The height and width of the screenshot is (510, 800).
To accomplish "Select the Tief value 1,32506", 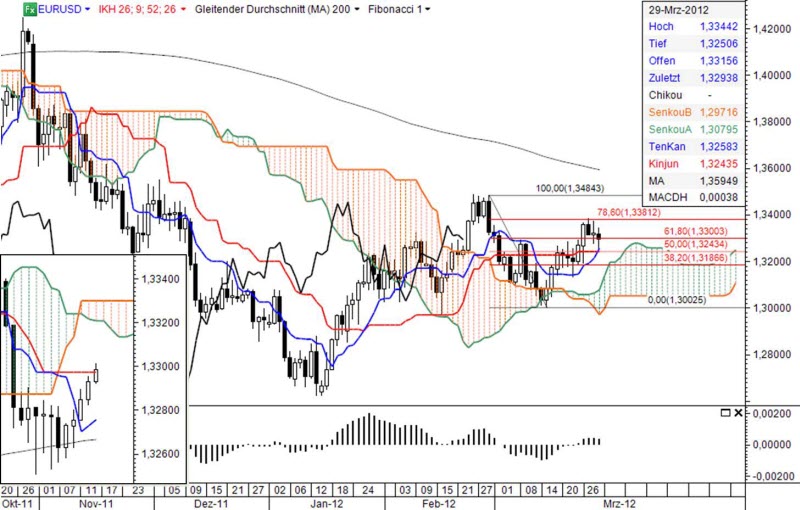I will [x=719, y=43].
